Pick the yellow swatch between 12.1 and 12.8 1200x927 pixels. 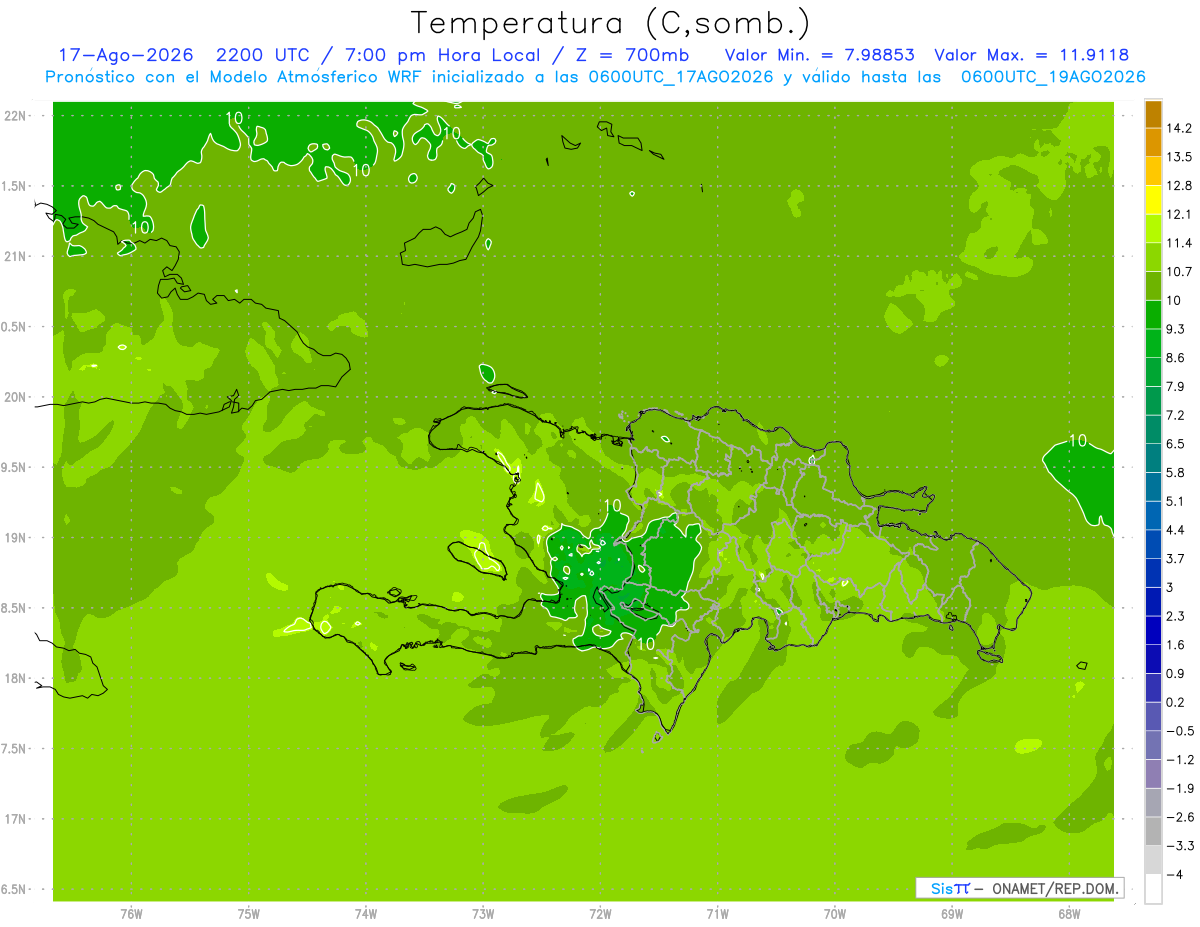click(1153, 200)
